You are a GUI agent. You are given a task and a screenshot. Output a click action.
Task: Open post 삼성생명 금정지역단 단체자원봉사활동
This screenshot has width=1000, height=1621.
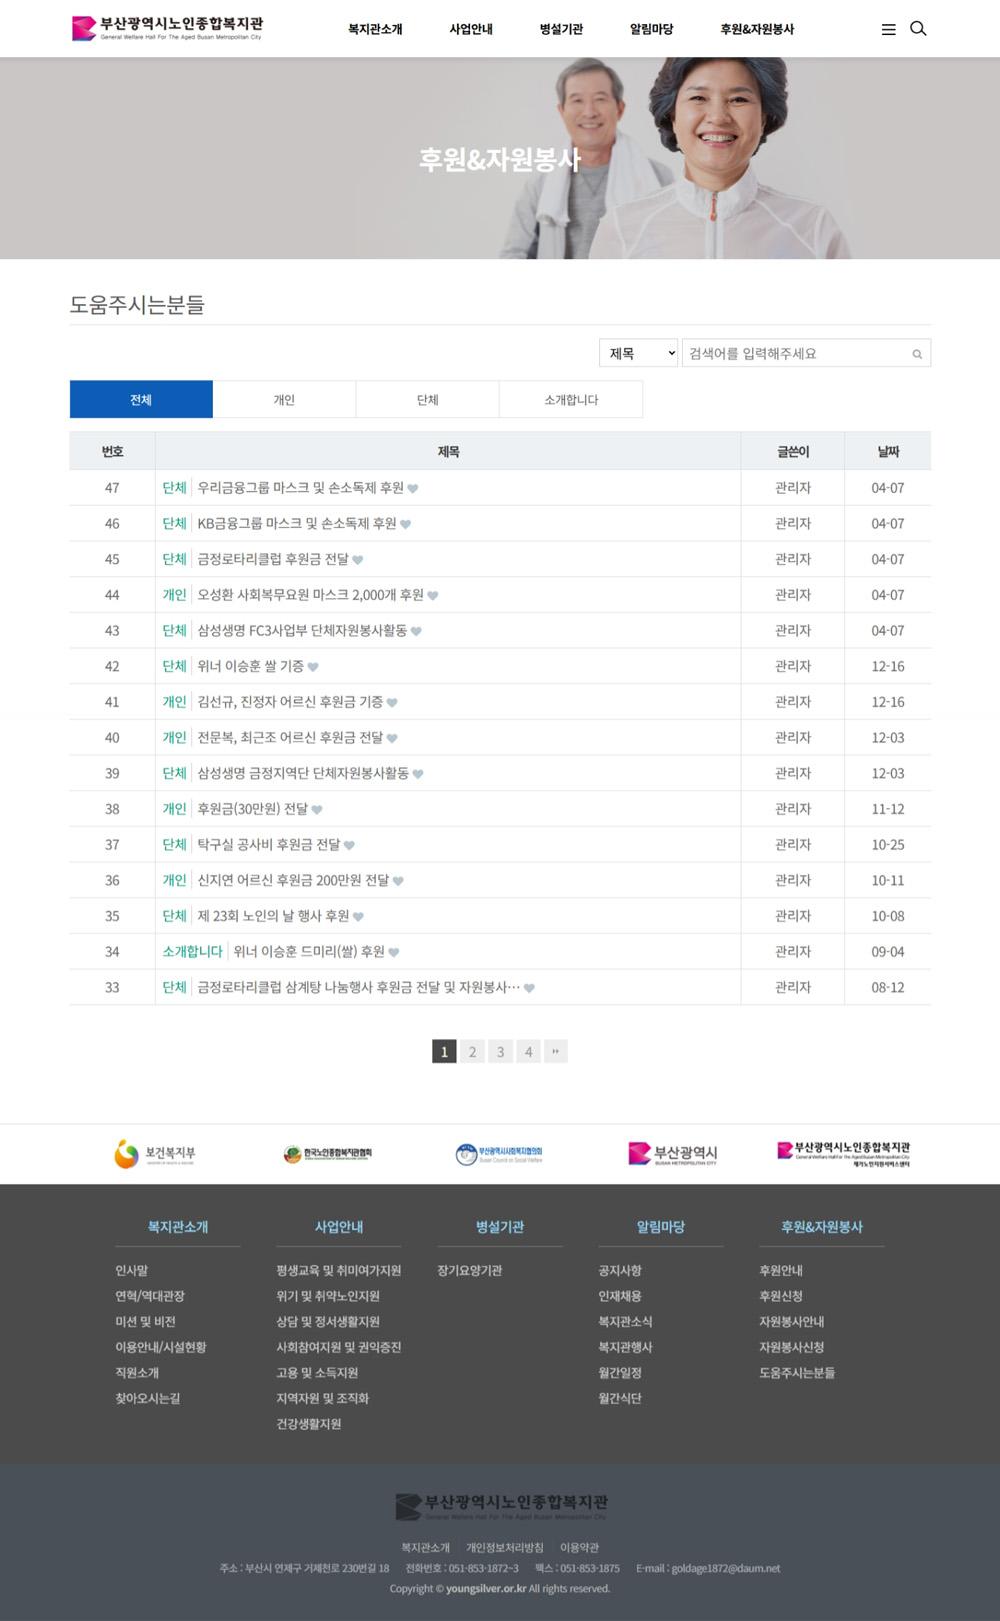point(303,773)
